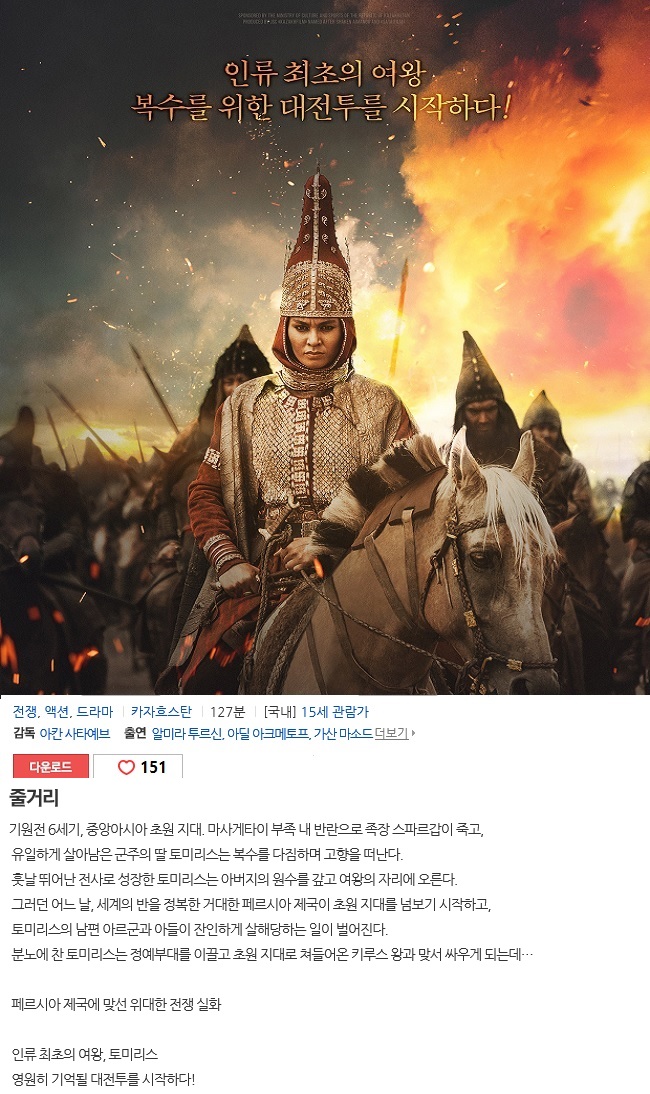Click the movie poster image

[x=325, y=347]
